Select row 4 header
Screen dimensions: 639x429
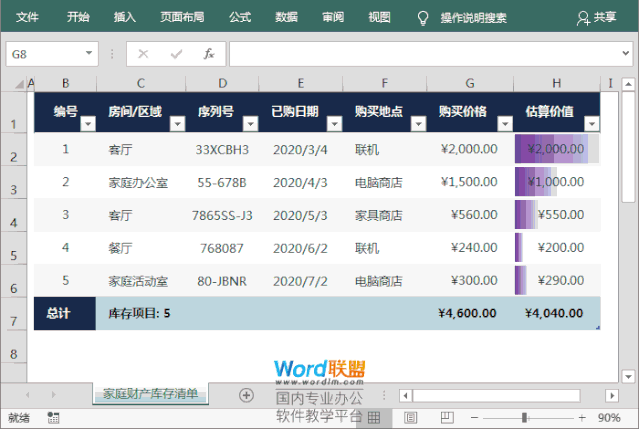14,215
